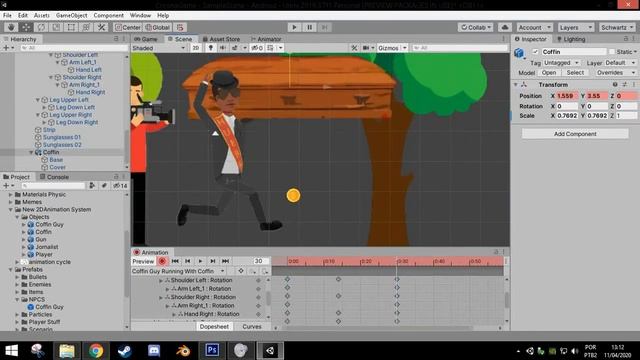Image resolution: width=640 pixels, height=360 pixels.
Task: Switch to the Console tab
Action: click(54, 177)
